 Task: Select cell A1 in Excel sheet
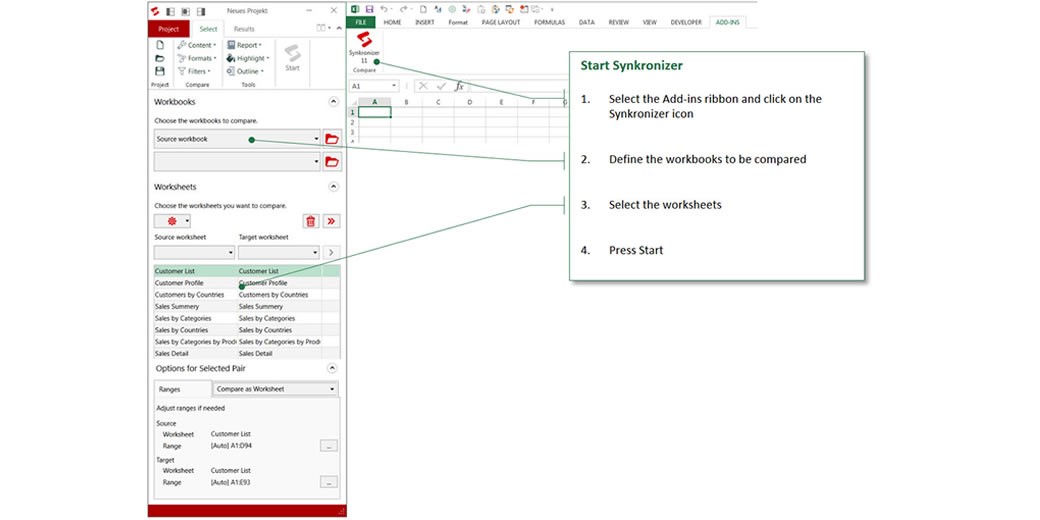(x=375, y=112)
